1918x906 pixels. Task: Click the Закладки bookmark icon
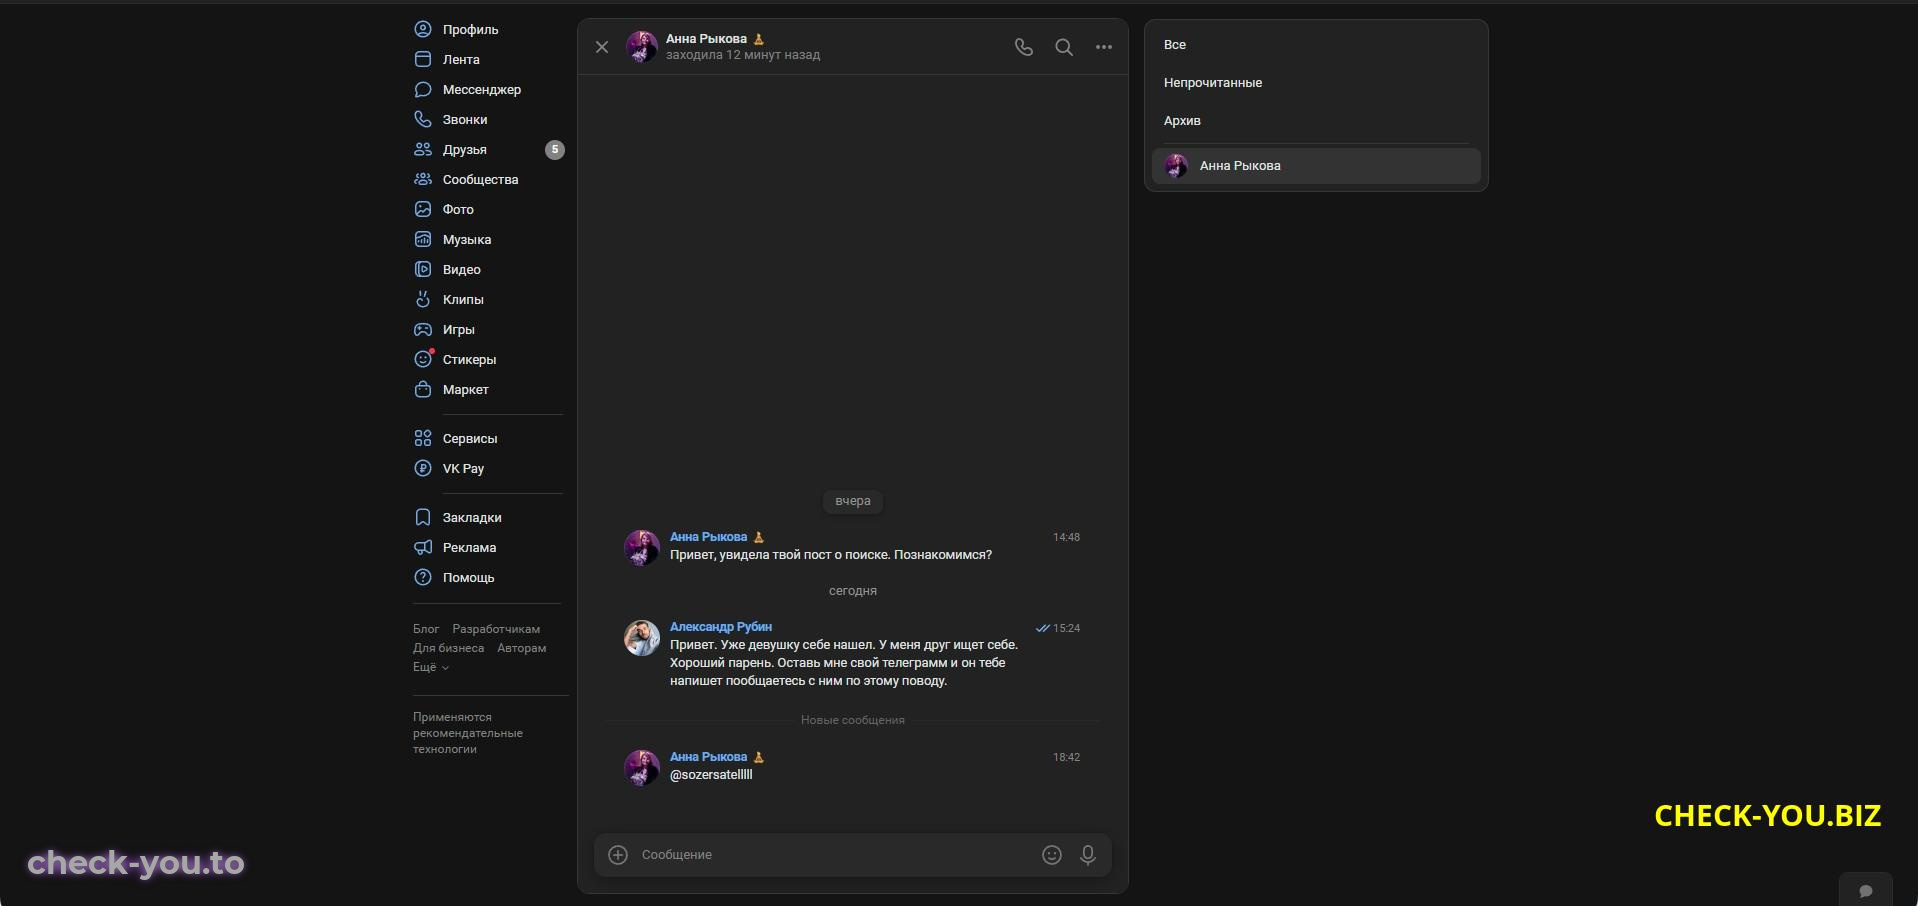point(423,517)
